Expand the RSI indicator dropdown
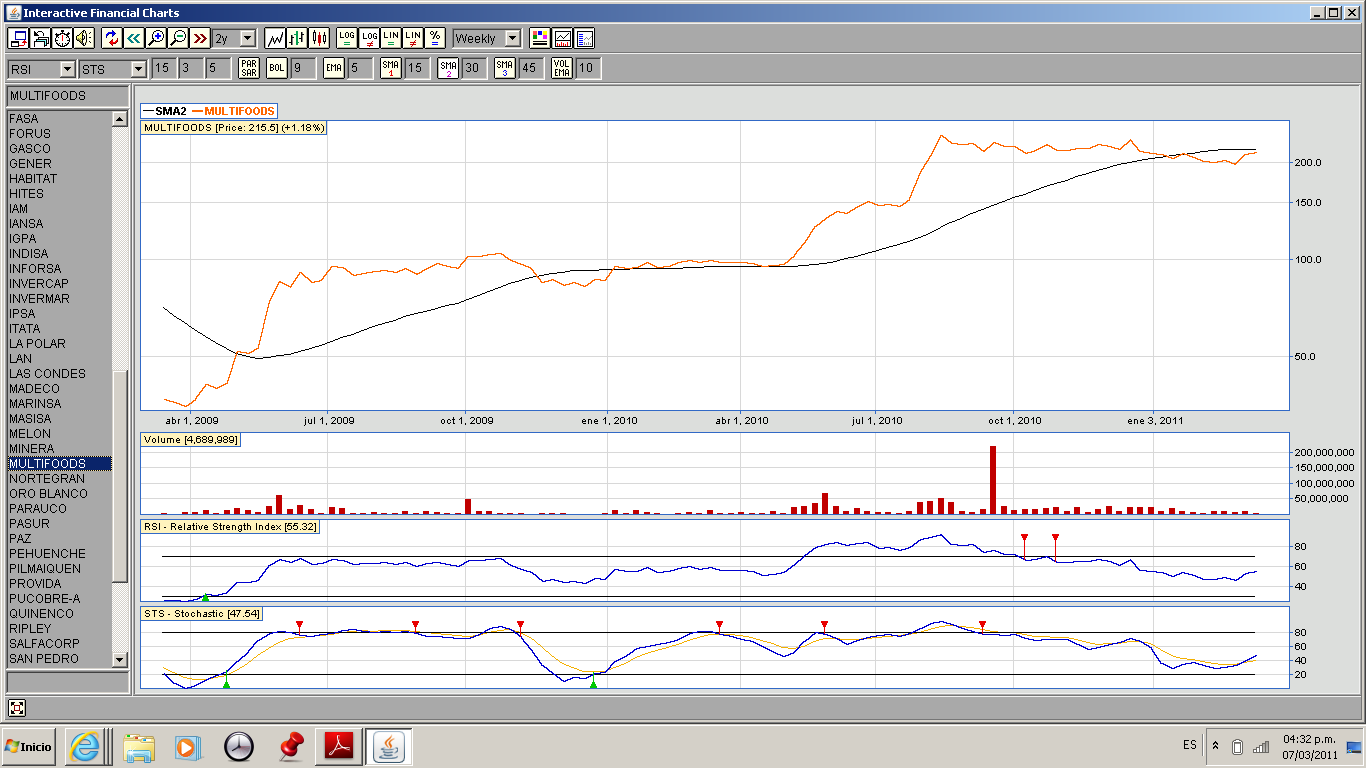1366x768 pixels. click(67, 69)
